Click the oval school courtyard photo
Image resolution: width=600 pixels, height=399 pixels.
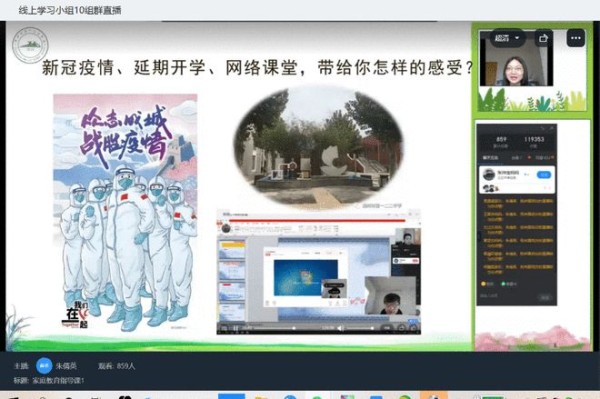318,148
